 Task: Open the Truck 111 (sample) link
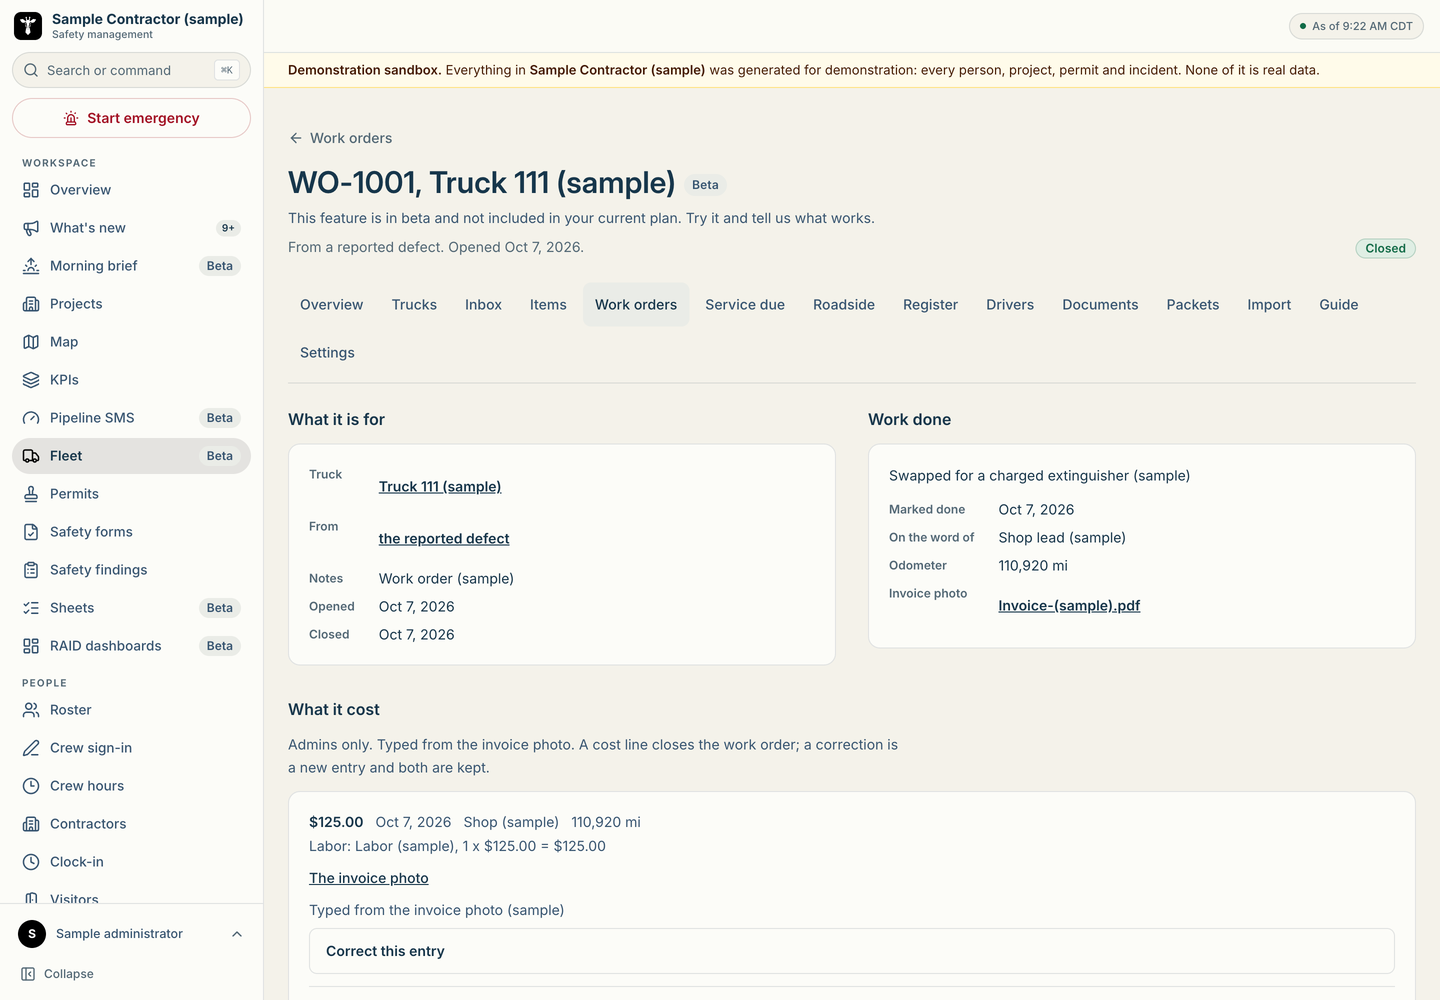[x=440, y=487]
